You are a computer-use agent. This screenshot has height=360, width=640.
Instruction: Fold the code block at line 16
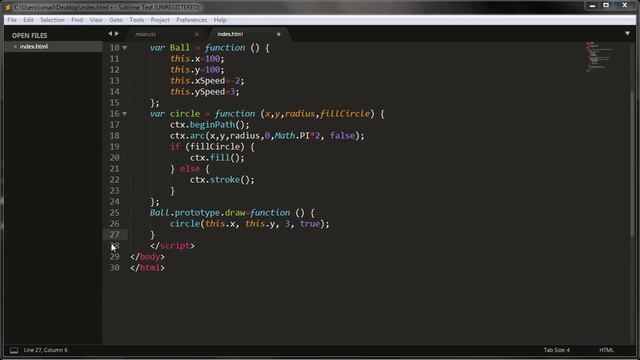124,114
